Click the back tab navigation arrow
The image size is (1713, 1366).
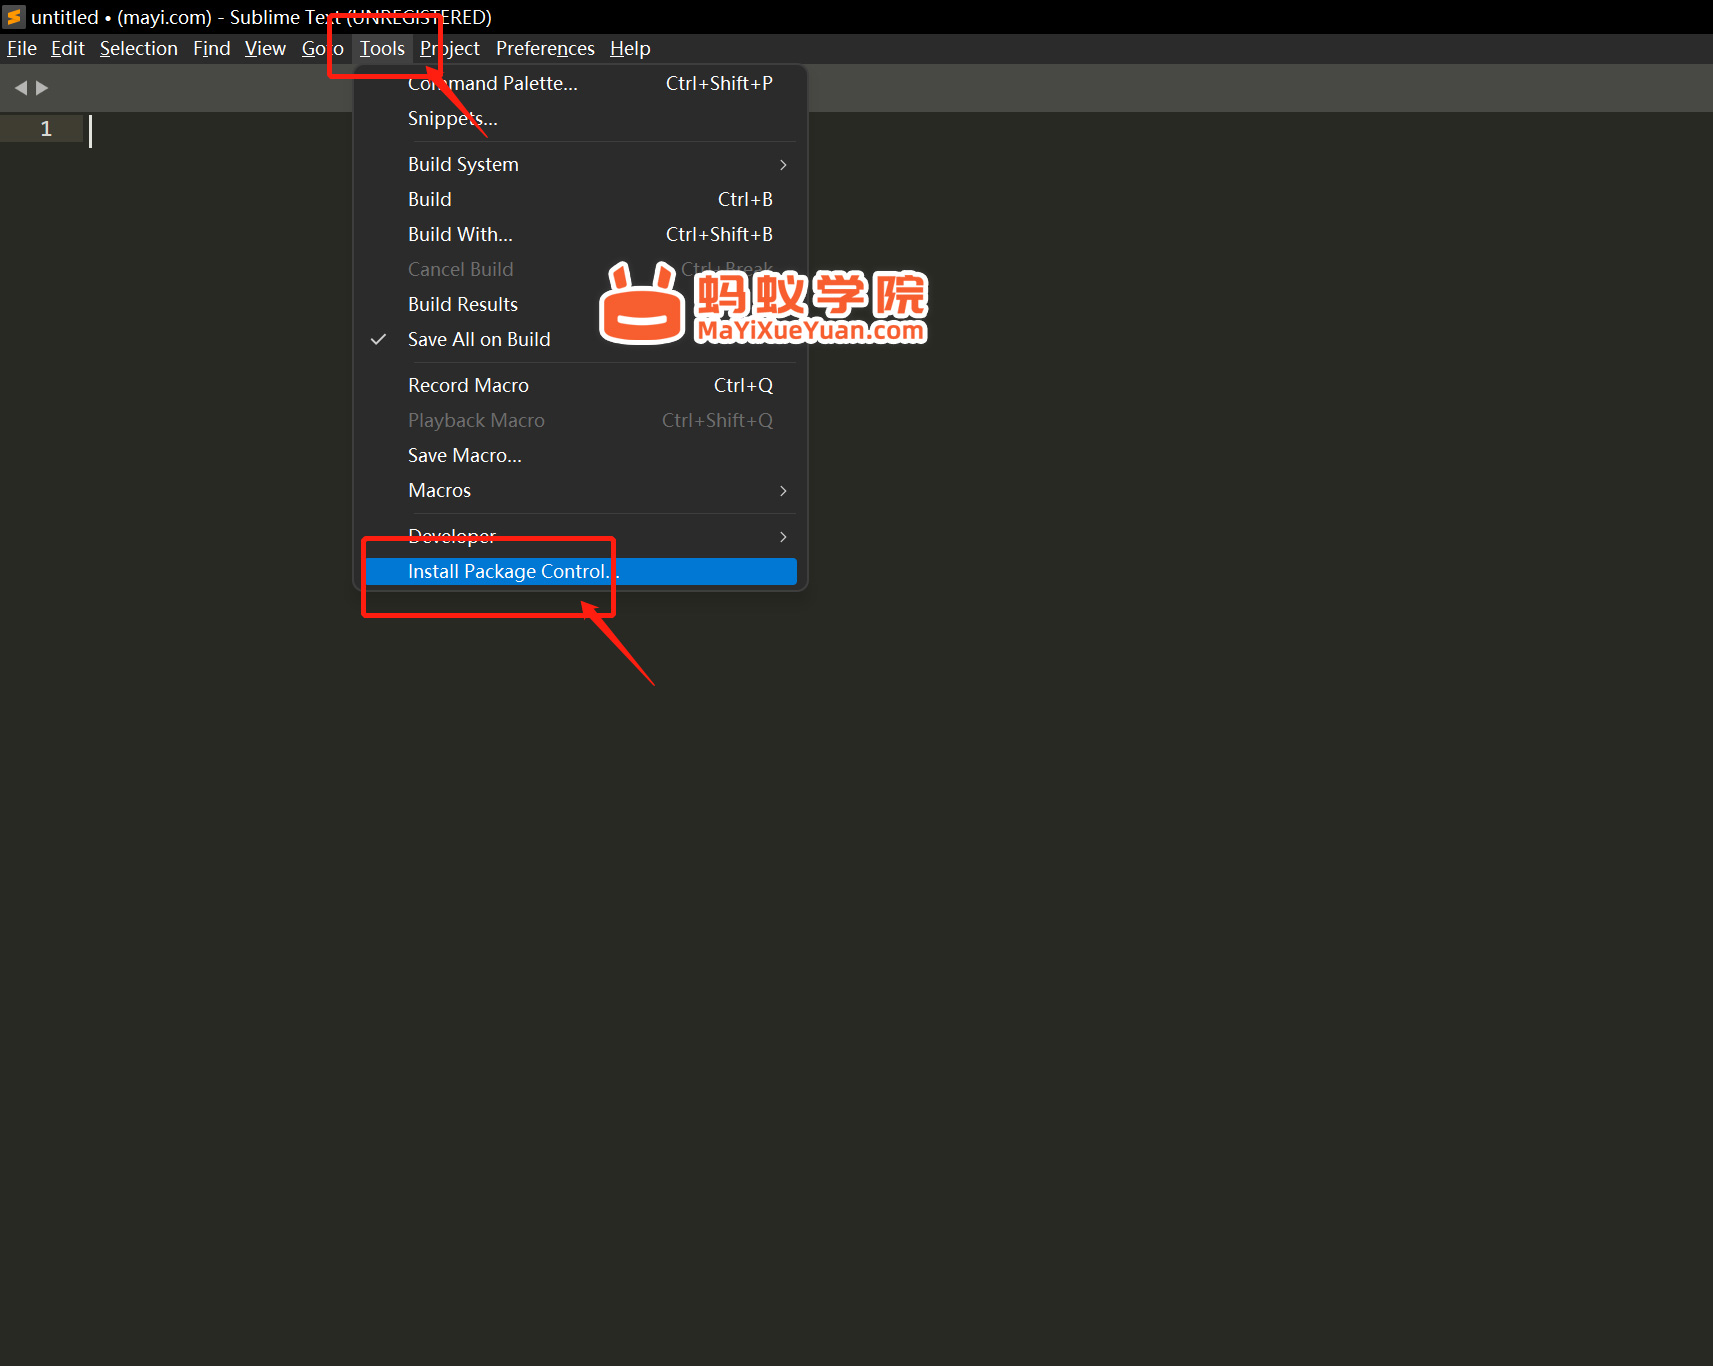21,88
